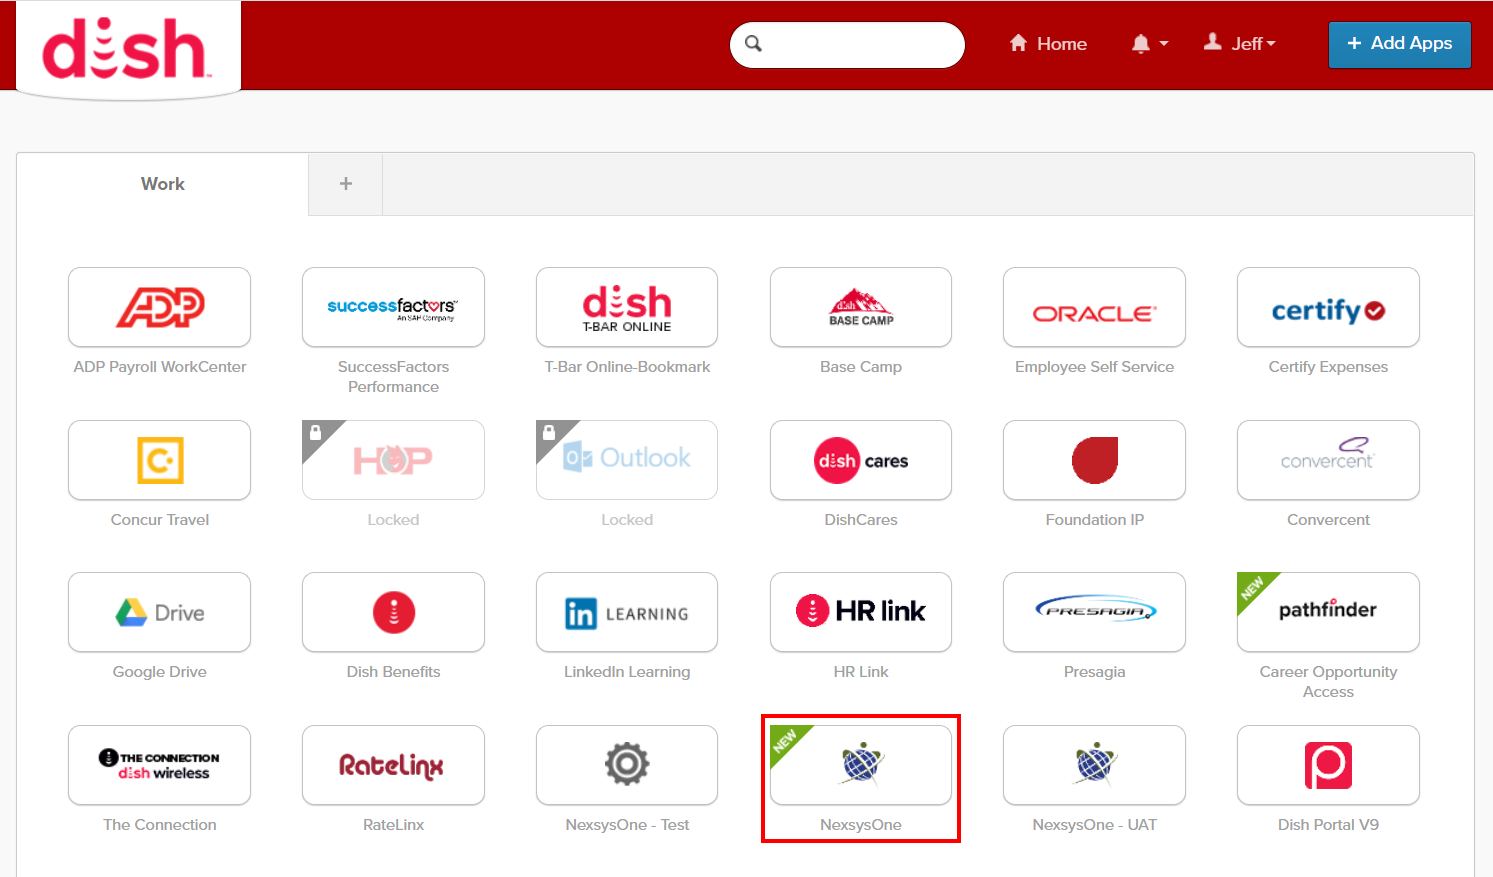The image size is (1493, 877).
Task: Focus the header search field
Action: pos(847,45)
